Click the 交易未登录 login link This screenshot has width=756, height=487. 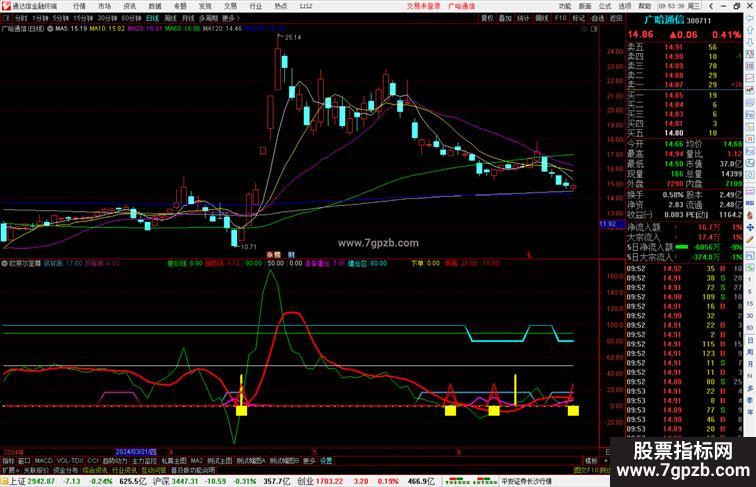pyautogui.click(x=424, y=6)
